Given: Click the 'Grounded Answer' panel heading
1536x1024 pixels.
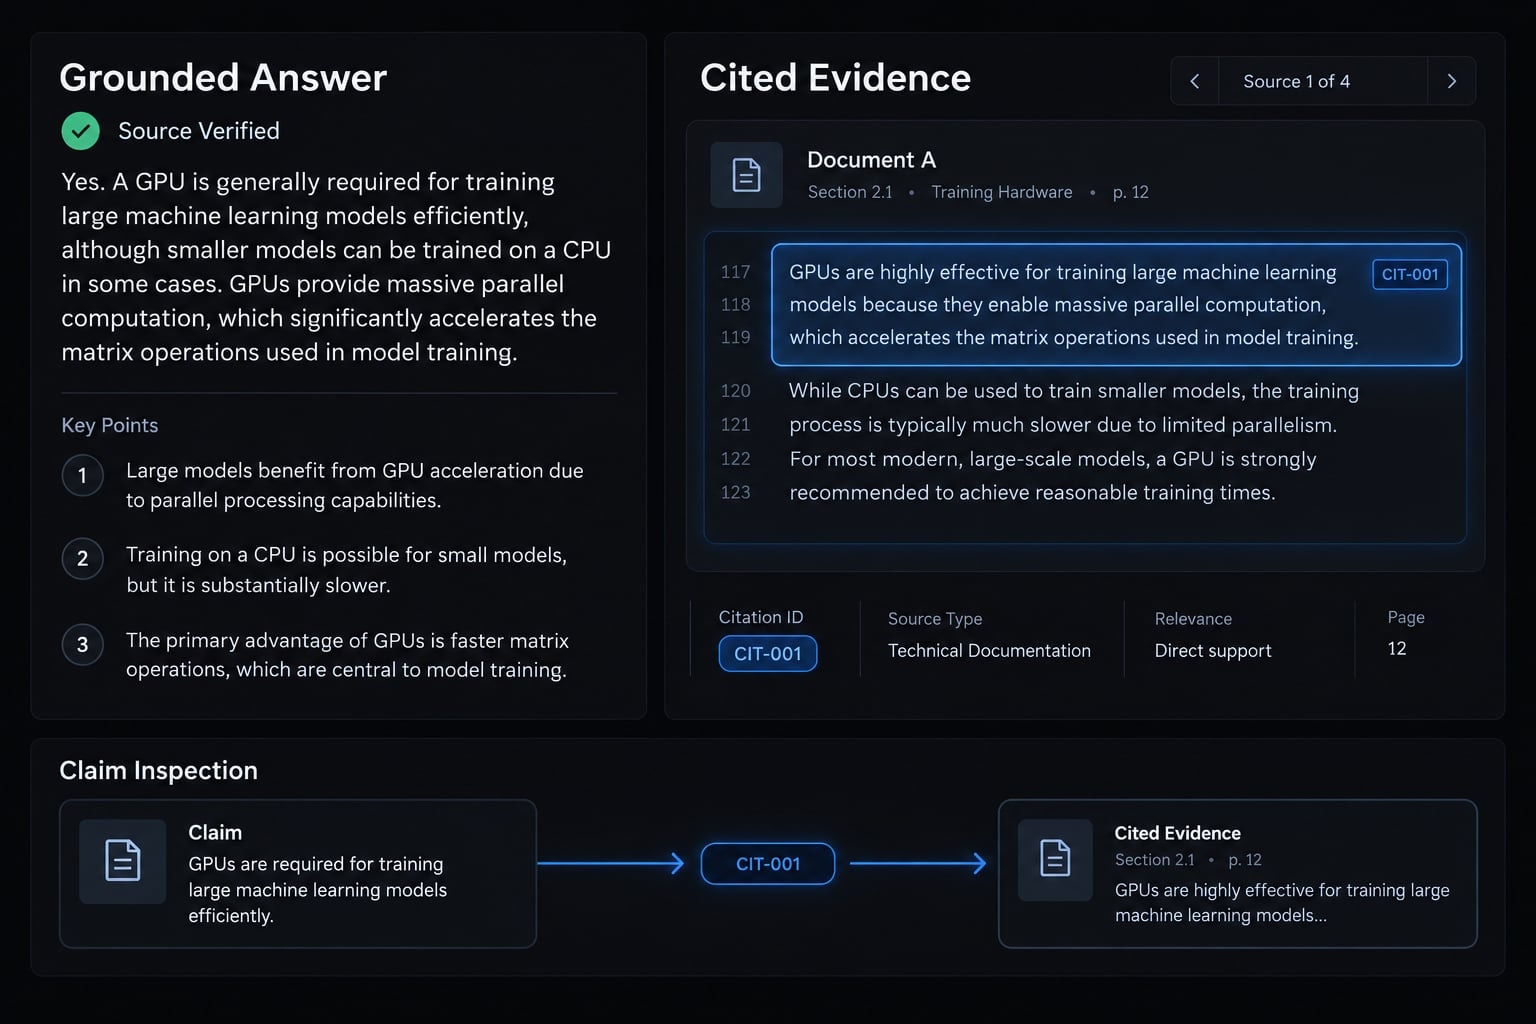Looking at the screenshot, I should 223,78.
